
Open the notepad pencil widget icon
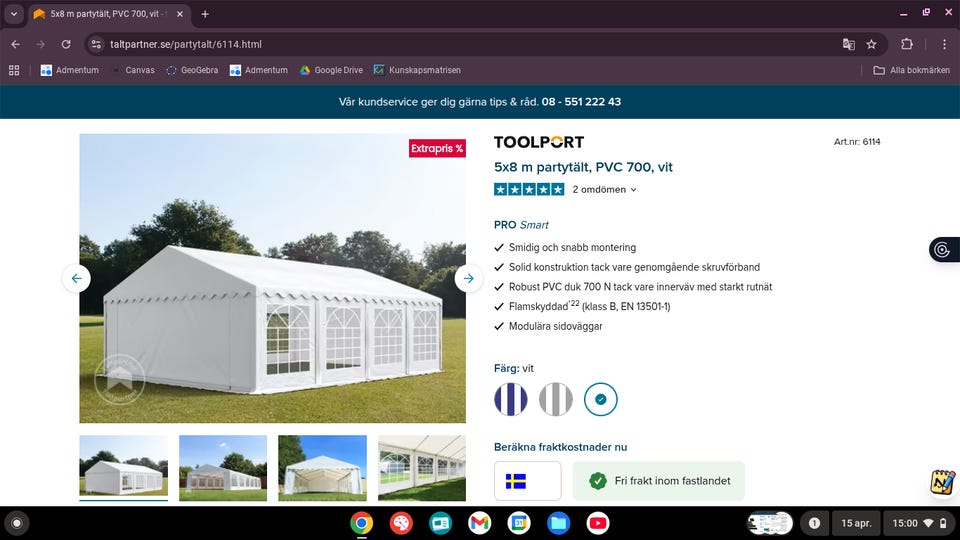tap(943, 482)
